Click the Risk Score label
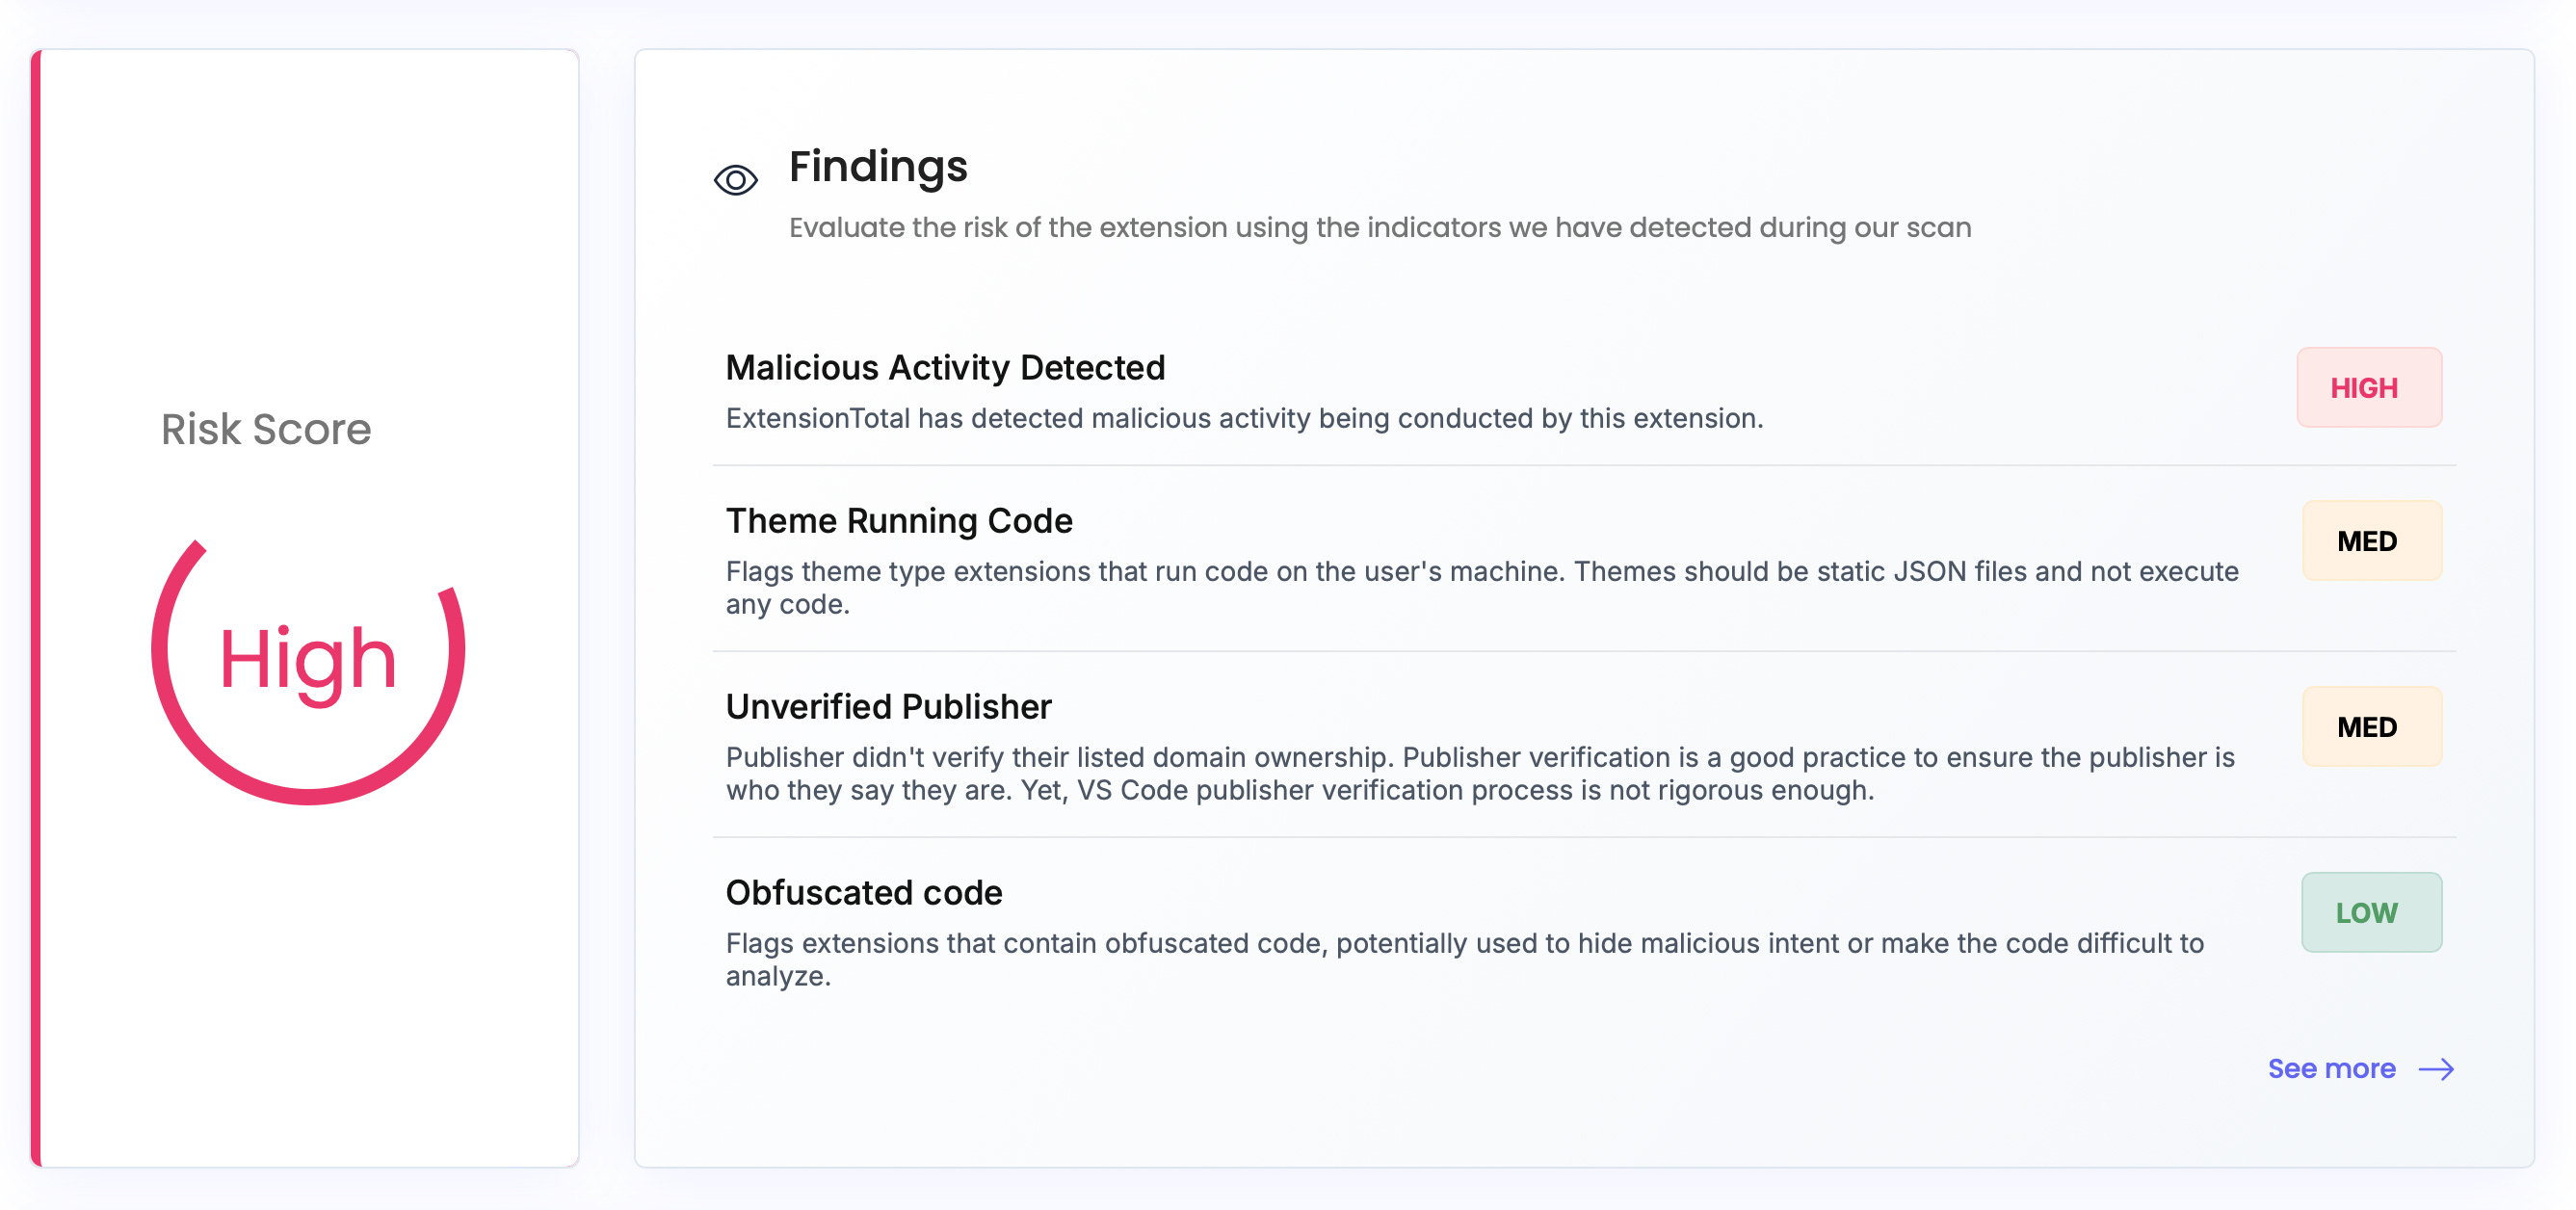Image resolution: width=2576 pixels, height=1210 pixels. tap(266, 430)
